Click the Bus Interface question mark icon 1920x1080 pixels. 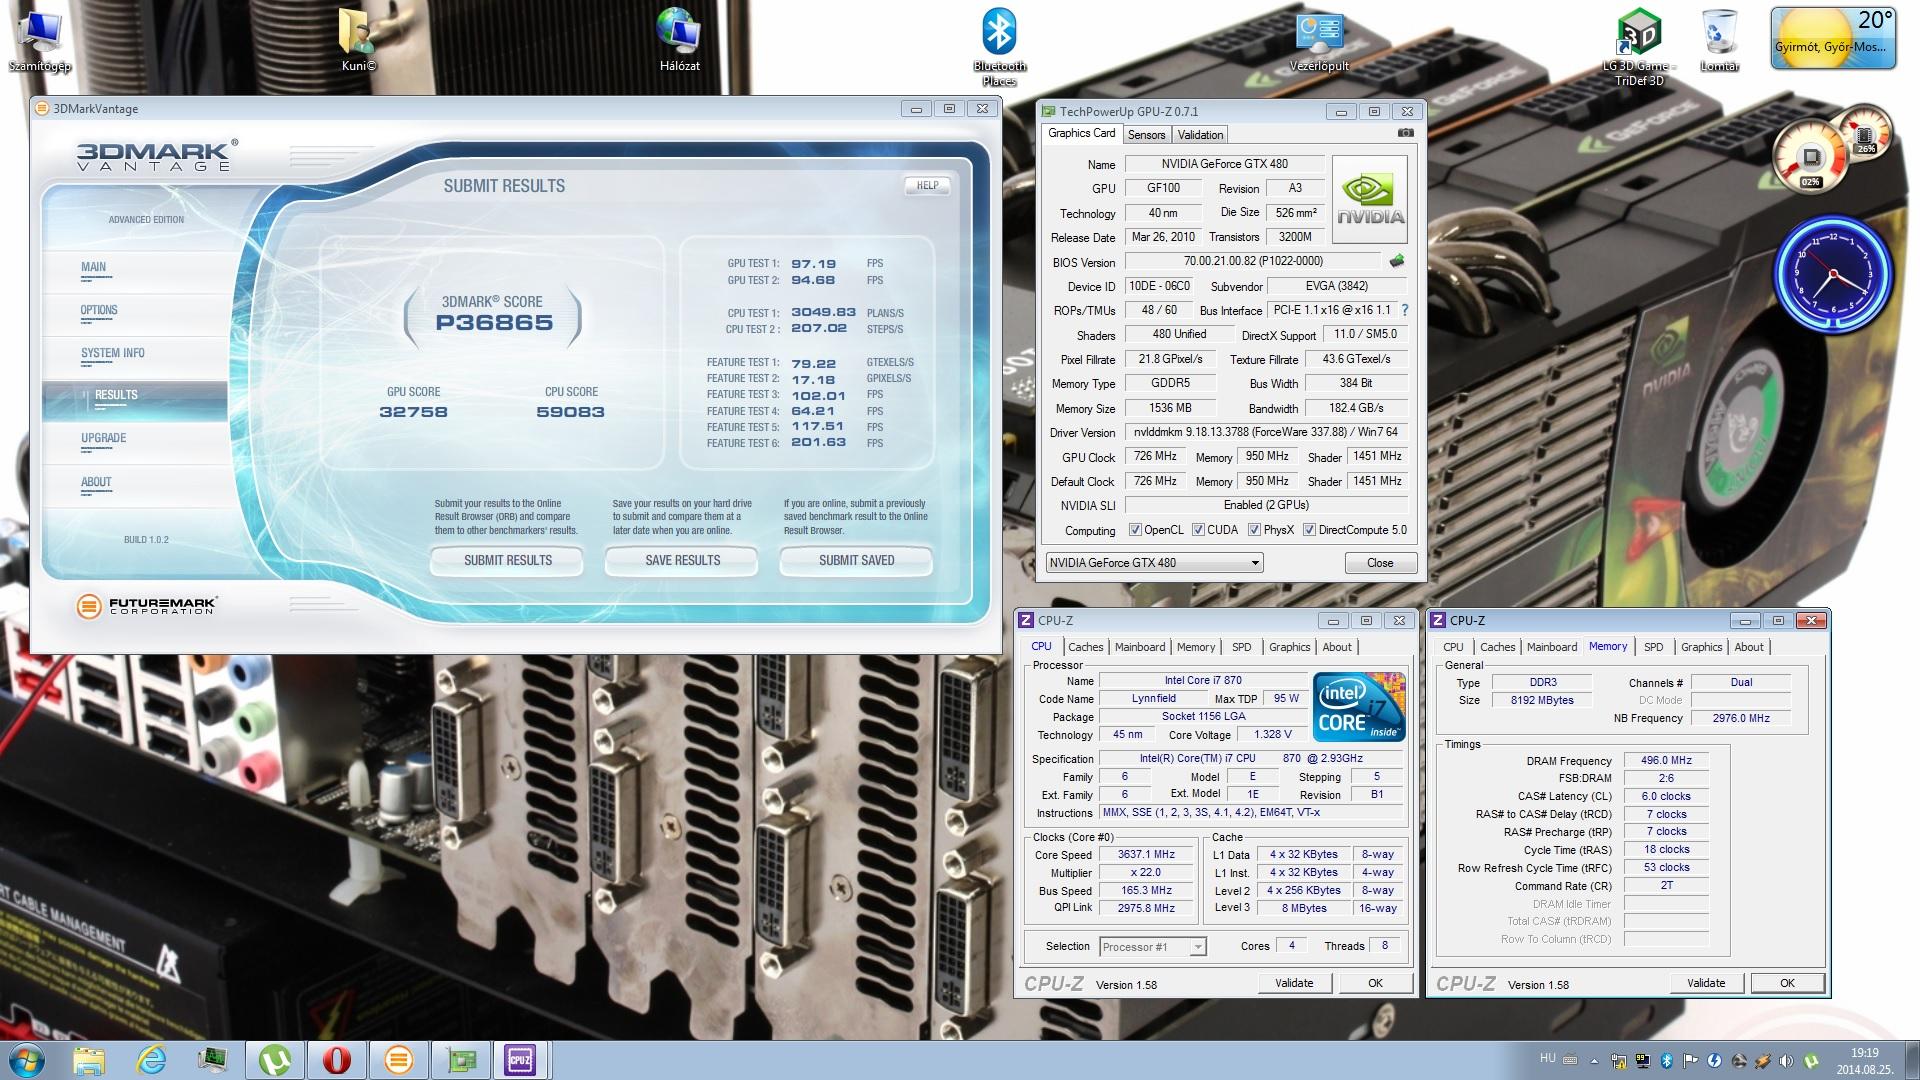coord(1405,310)
